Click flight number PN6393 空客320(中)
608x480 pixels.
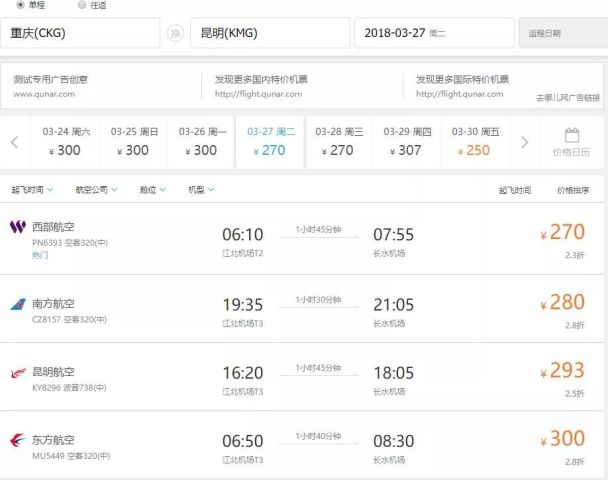(x=70, y=243)
